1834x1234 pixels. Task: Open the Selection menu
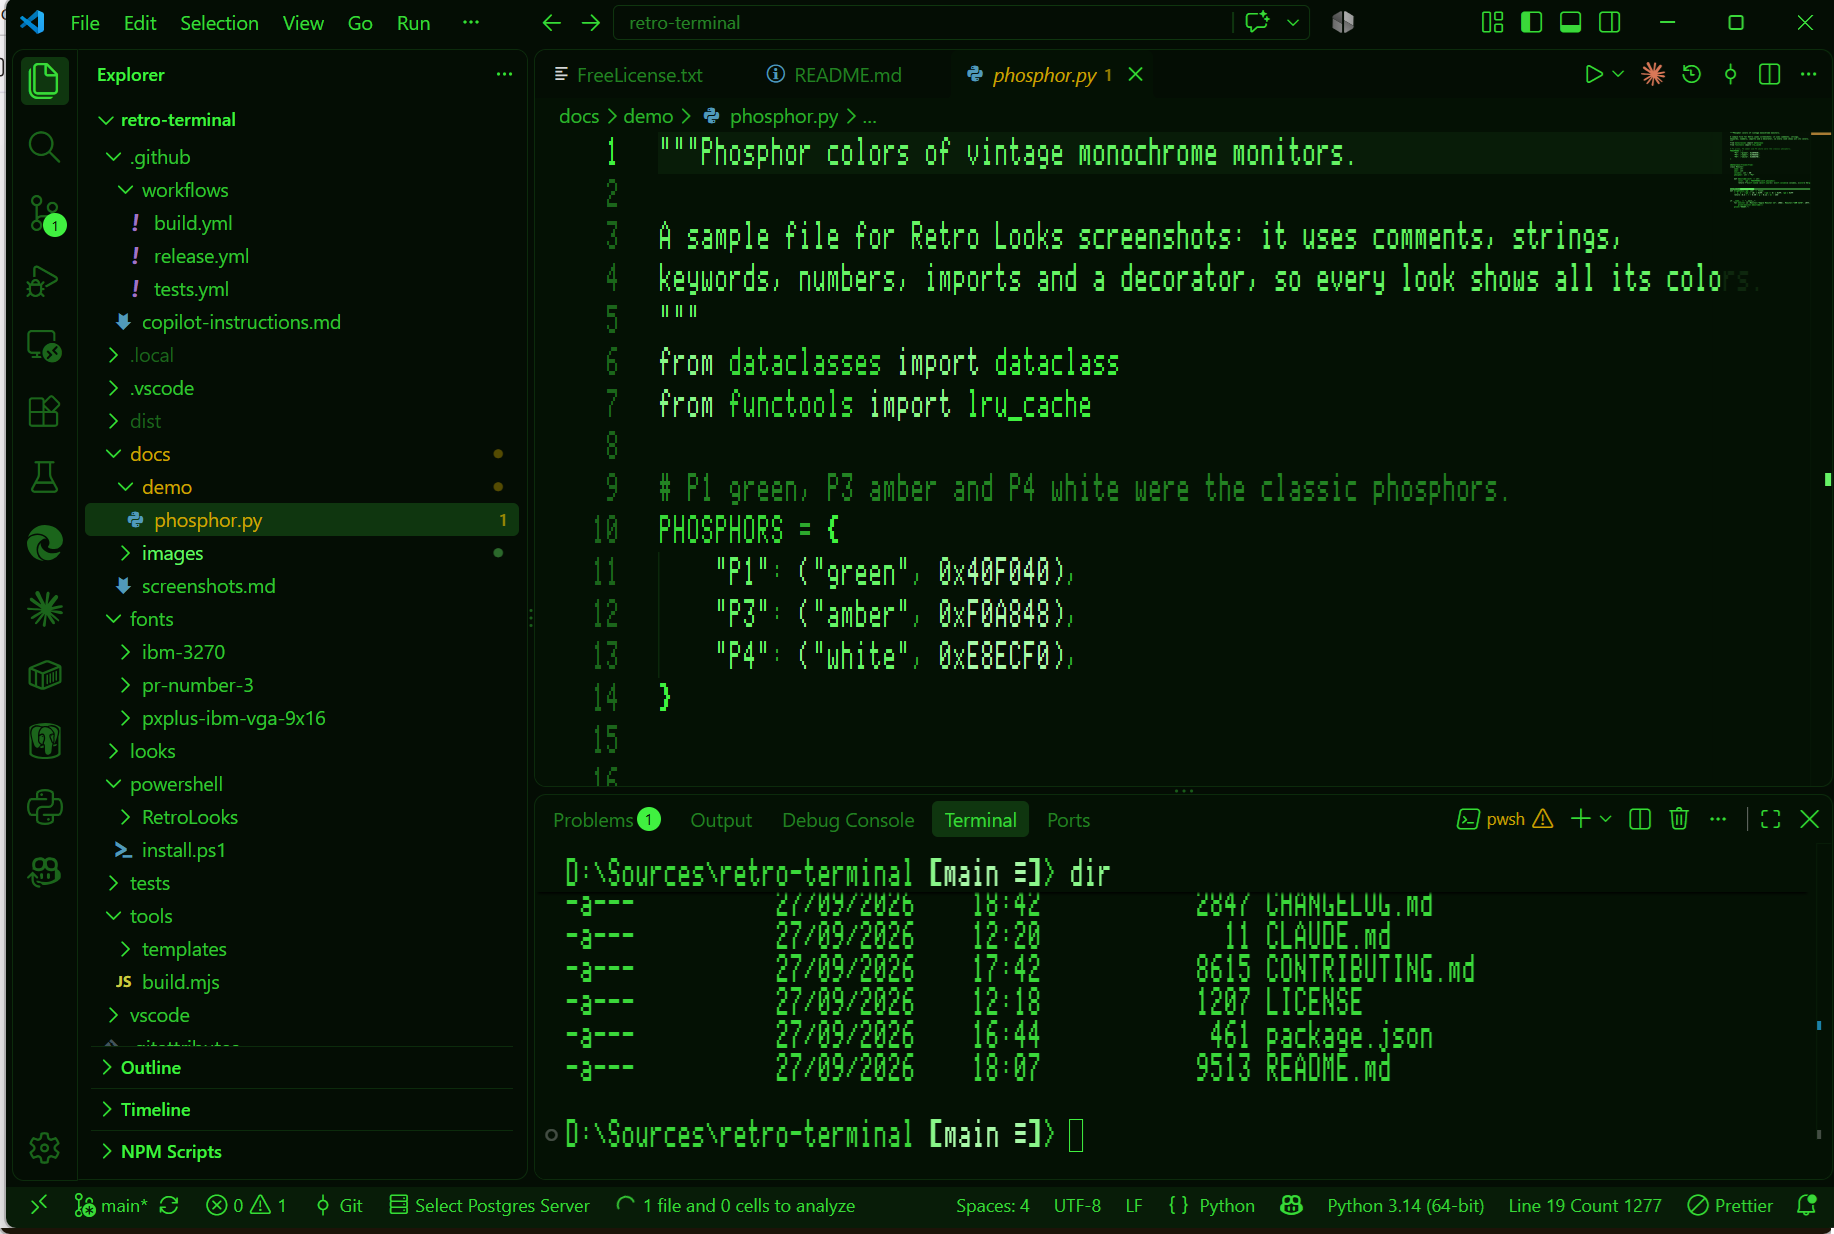(219, 22)
